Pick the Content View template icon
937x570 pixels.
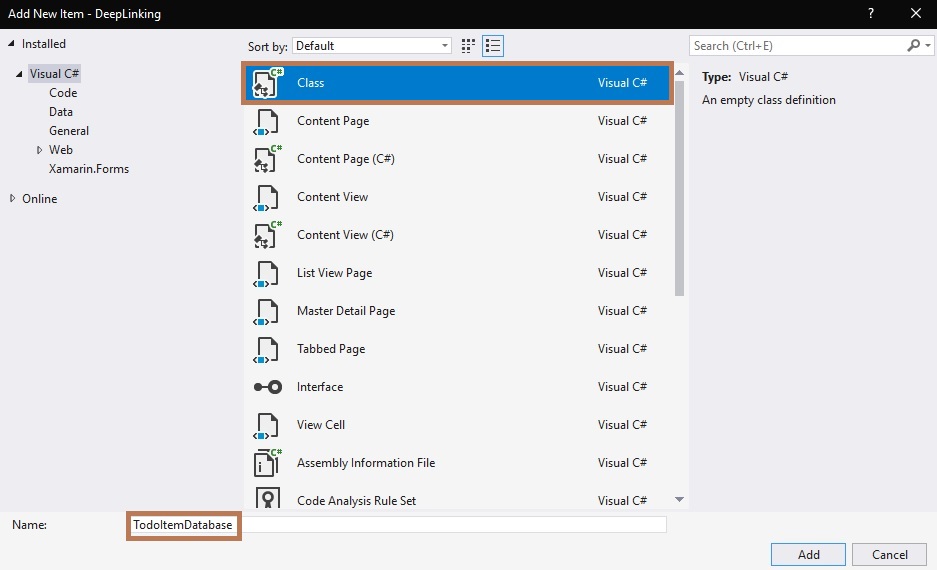pos(267,197)
